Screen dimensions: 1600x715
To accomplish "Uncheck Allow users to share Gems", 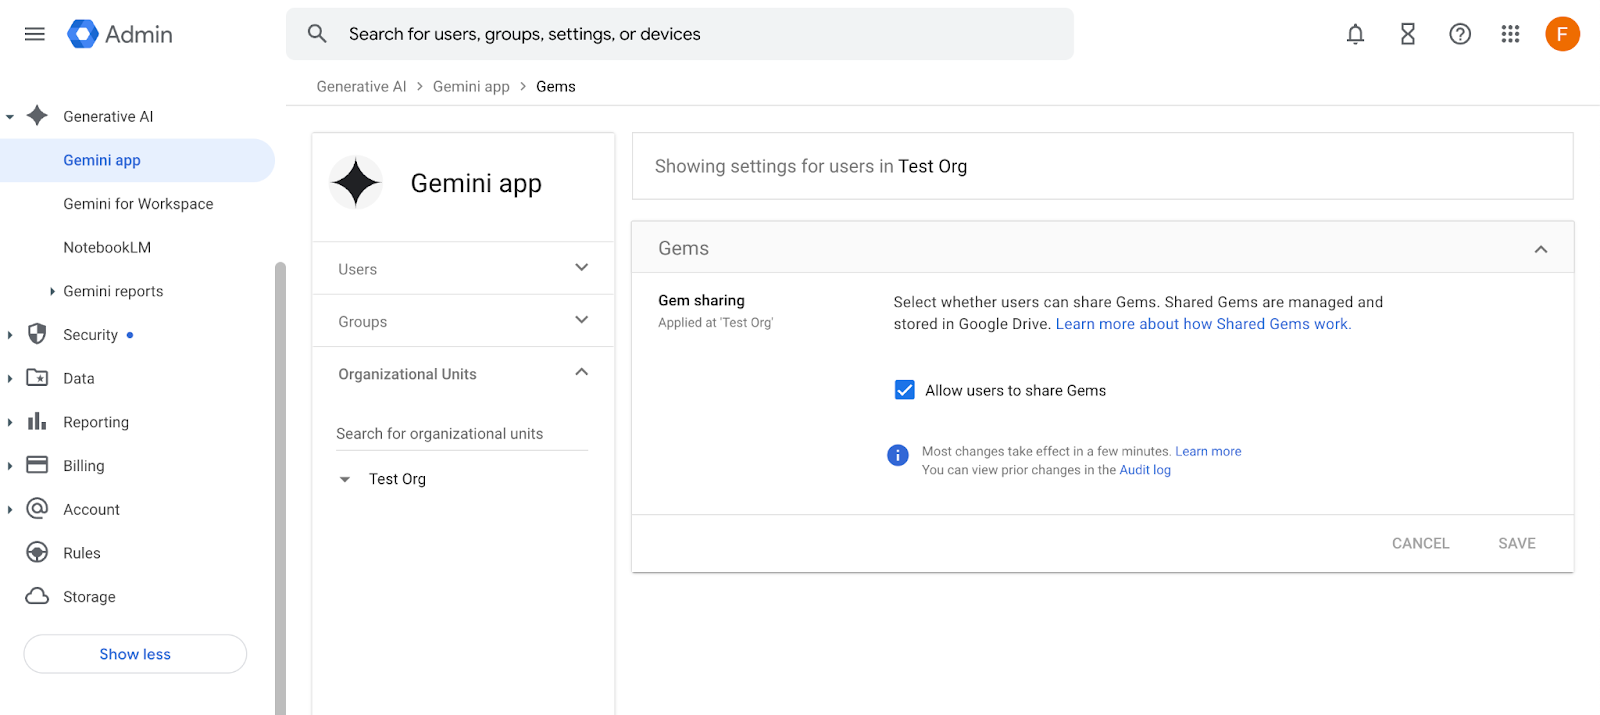I will pos(904,390).
